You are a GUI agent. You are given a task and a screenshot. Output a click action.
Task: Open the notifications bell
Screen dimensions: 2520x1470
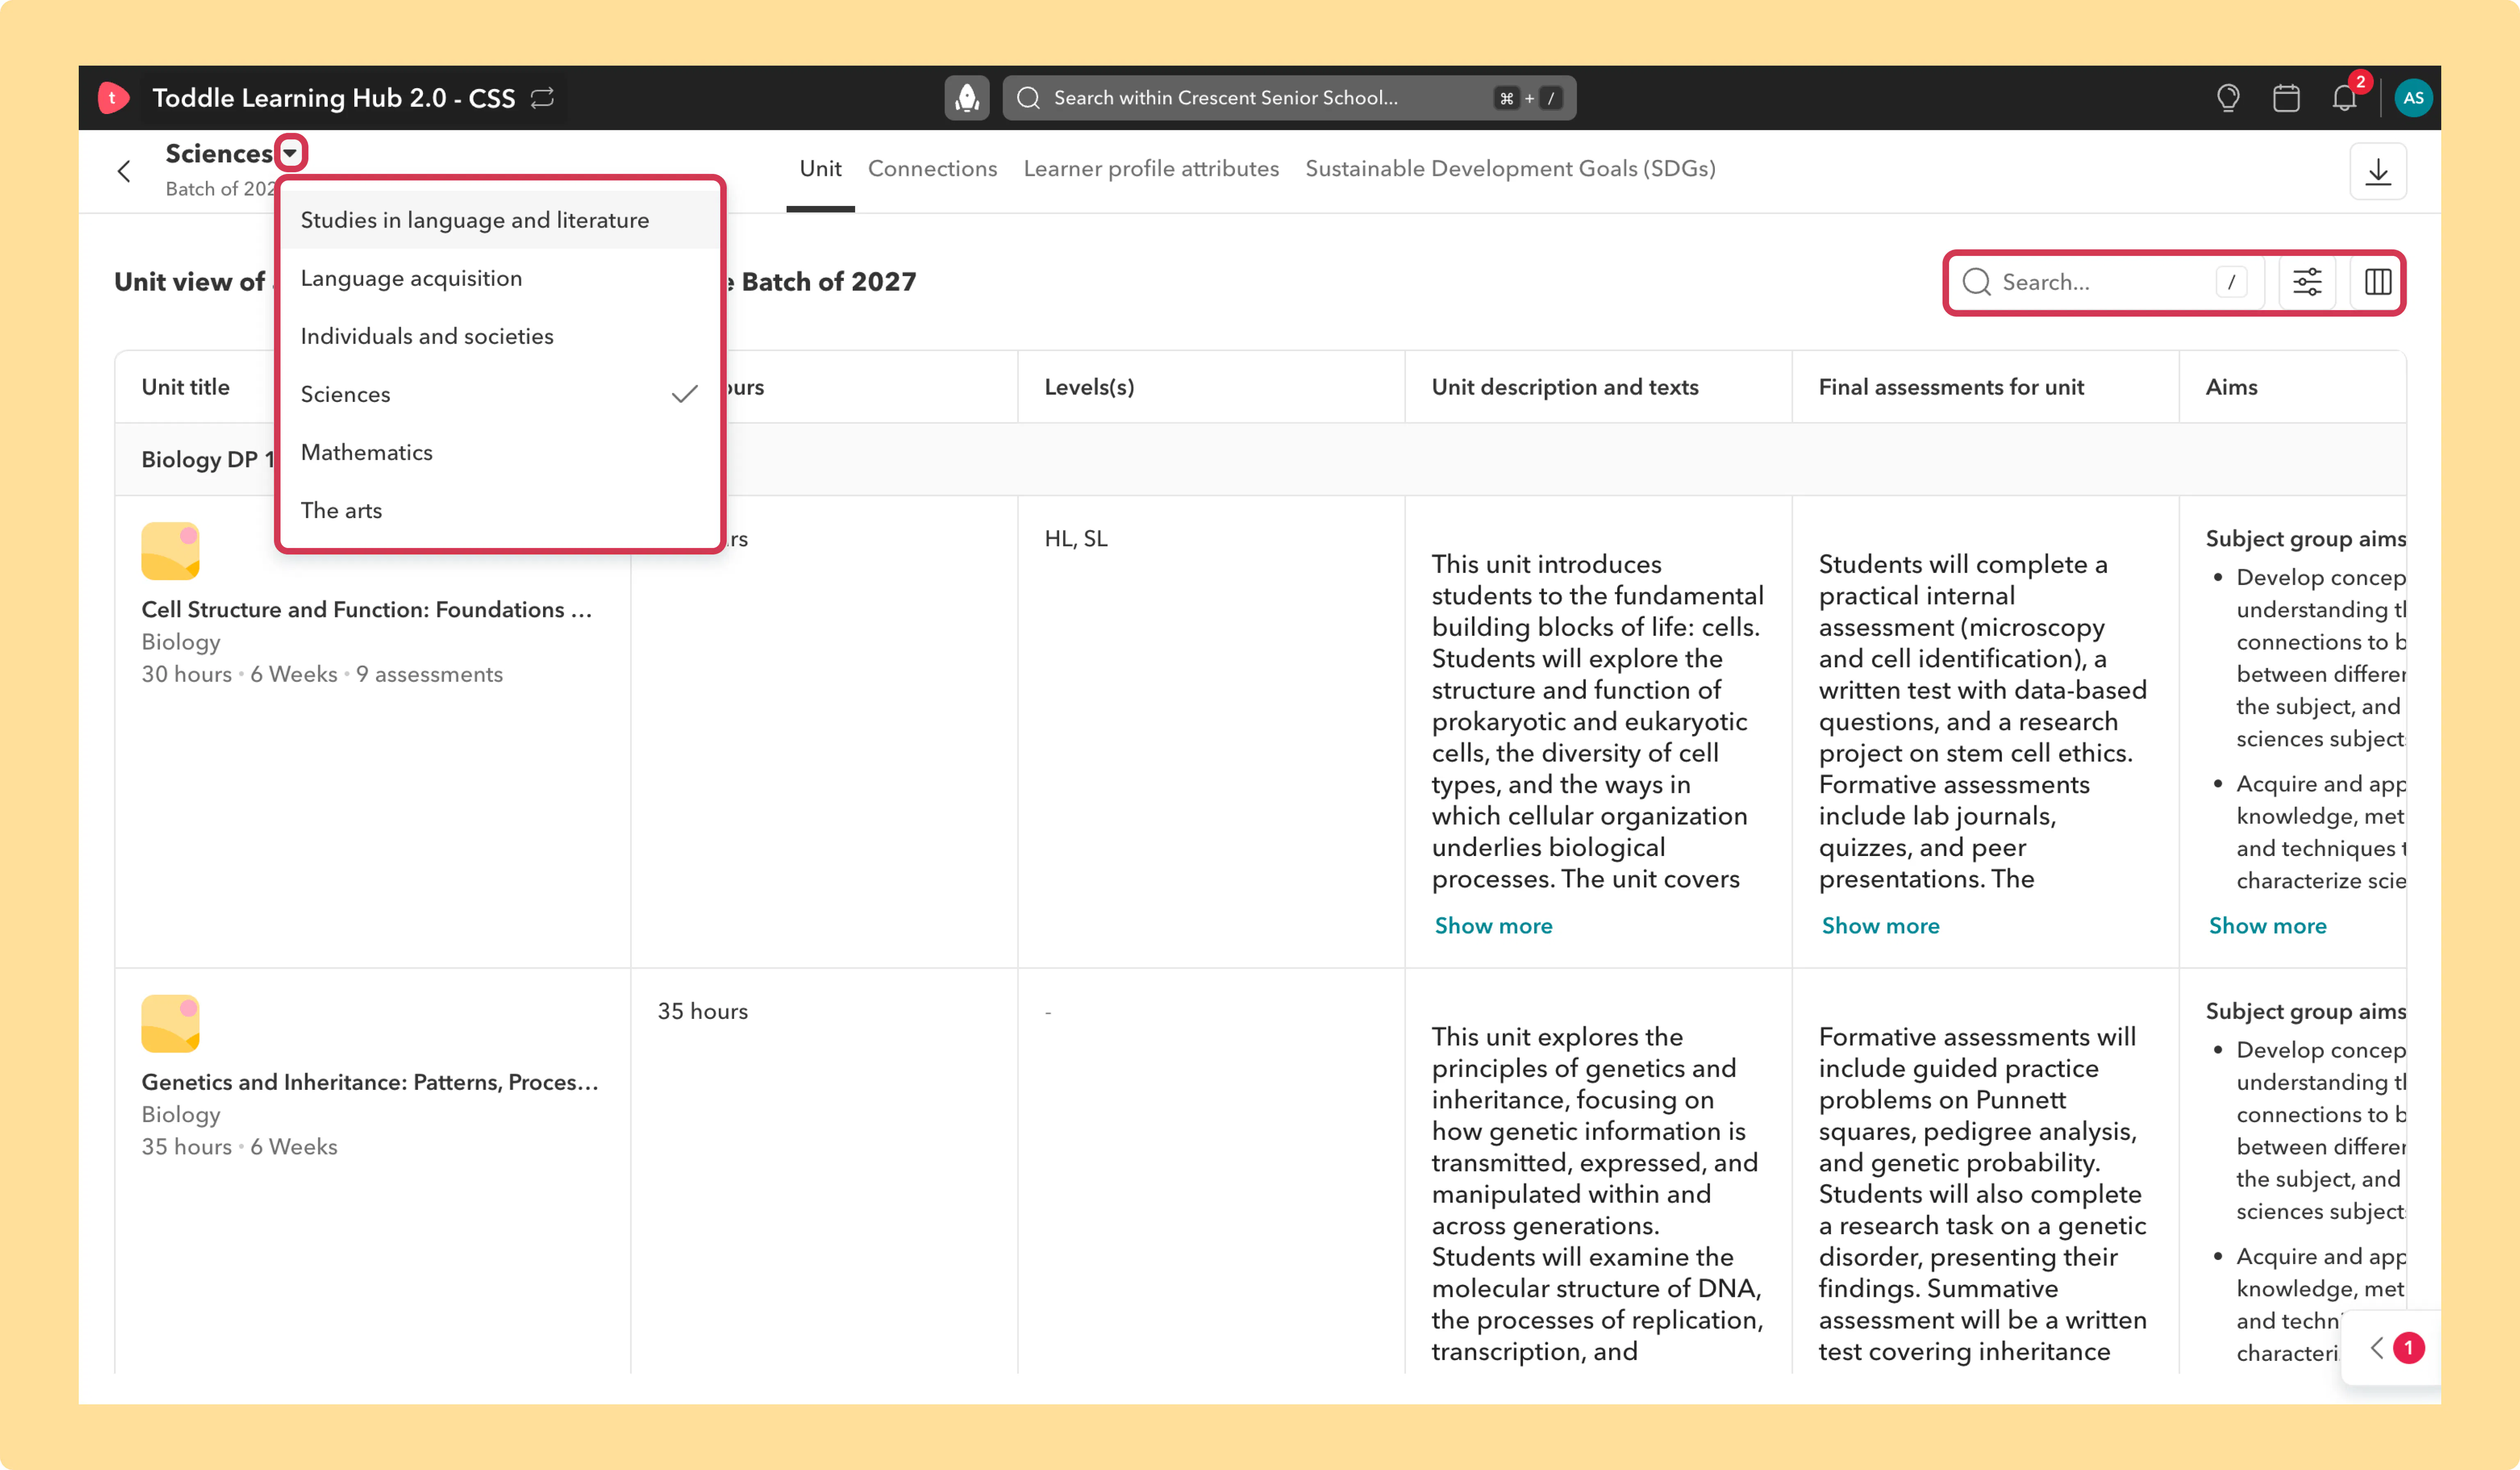2345,98
